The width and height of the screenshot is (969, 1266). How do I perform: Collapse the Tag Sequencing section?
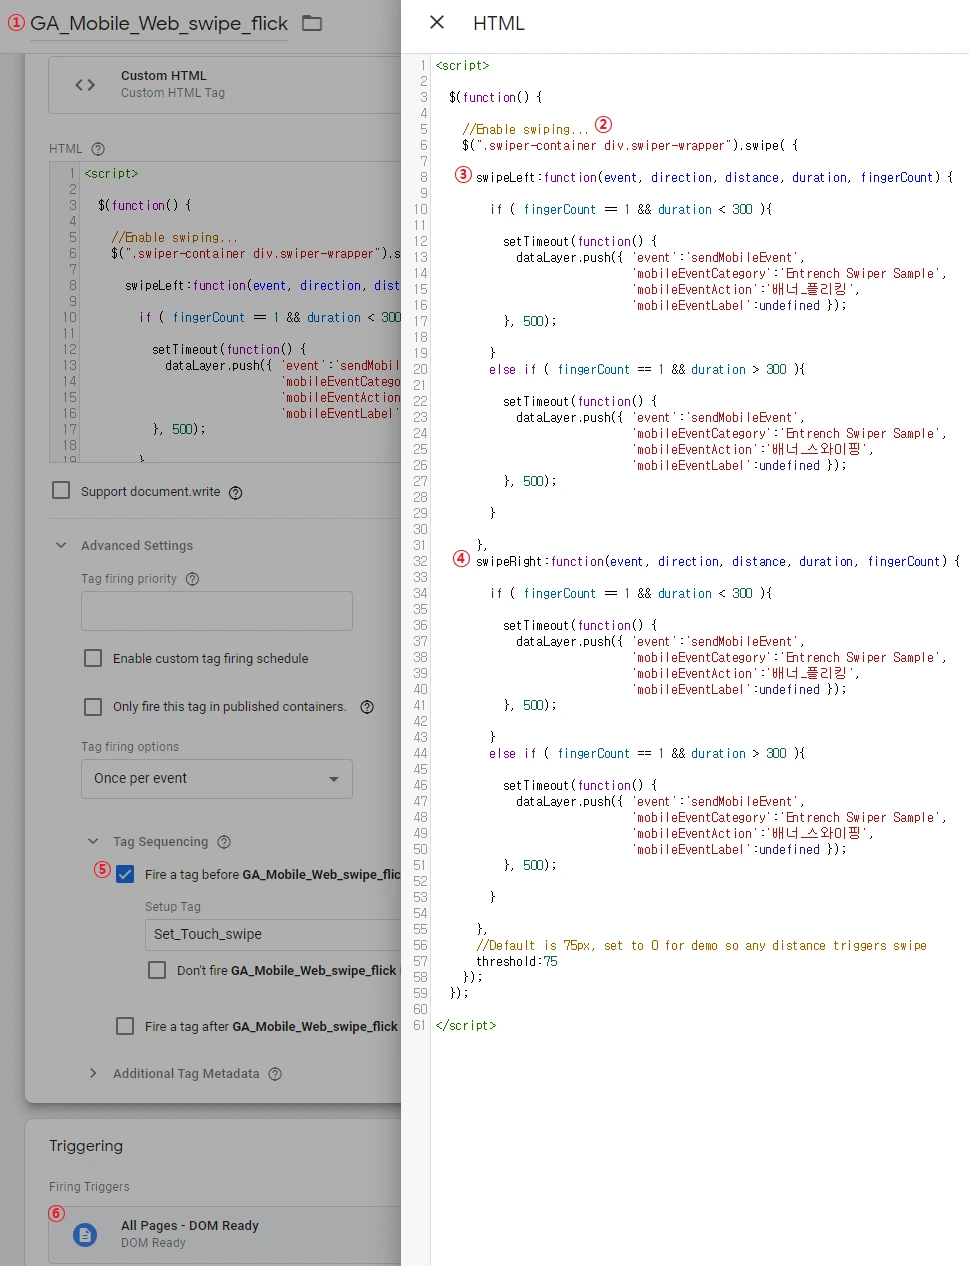pos(93,842)
